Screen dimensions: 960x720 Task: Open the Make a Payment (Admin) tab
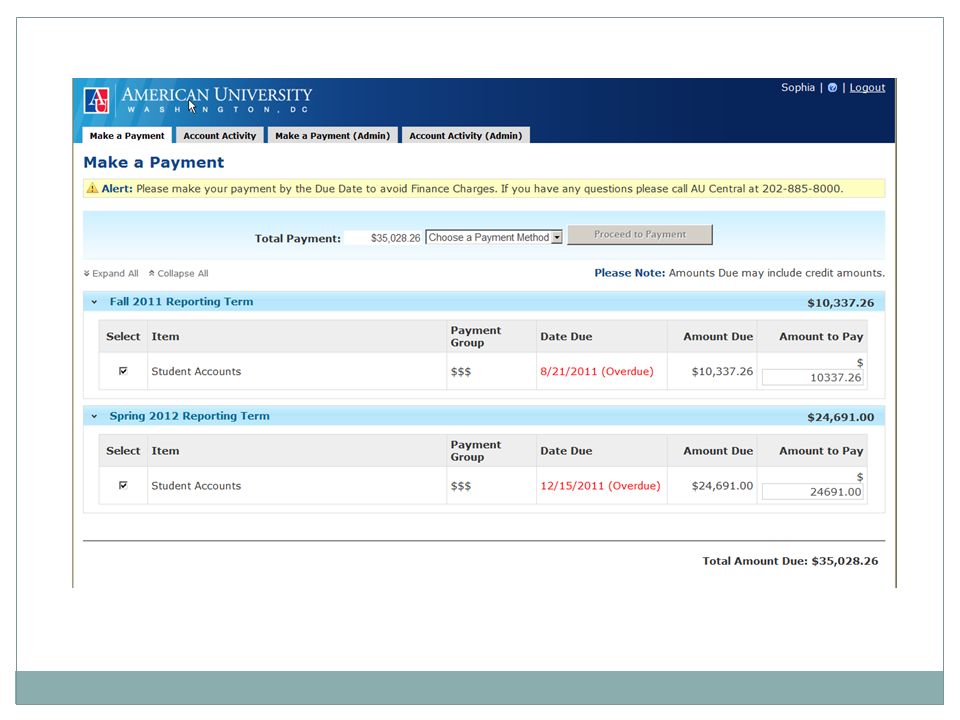pyautogui.click(x=332, y=135)
